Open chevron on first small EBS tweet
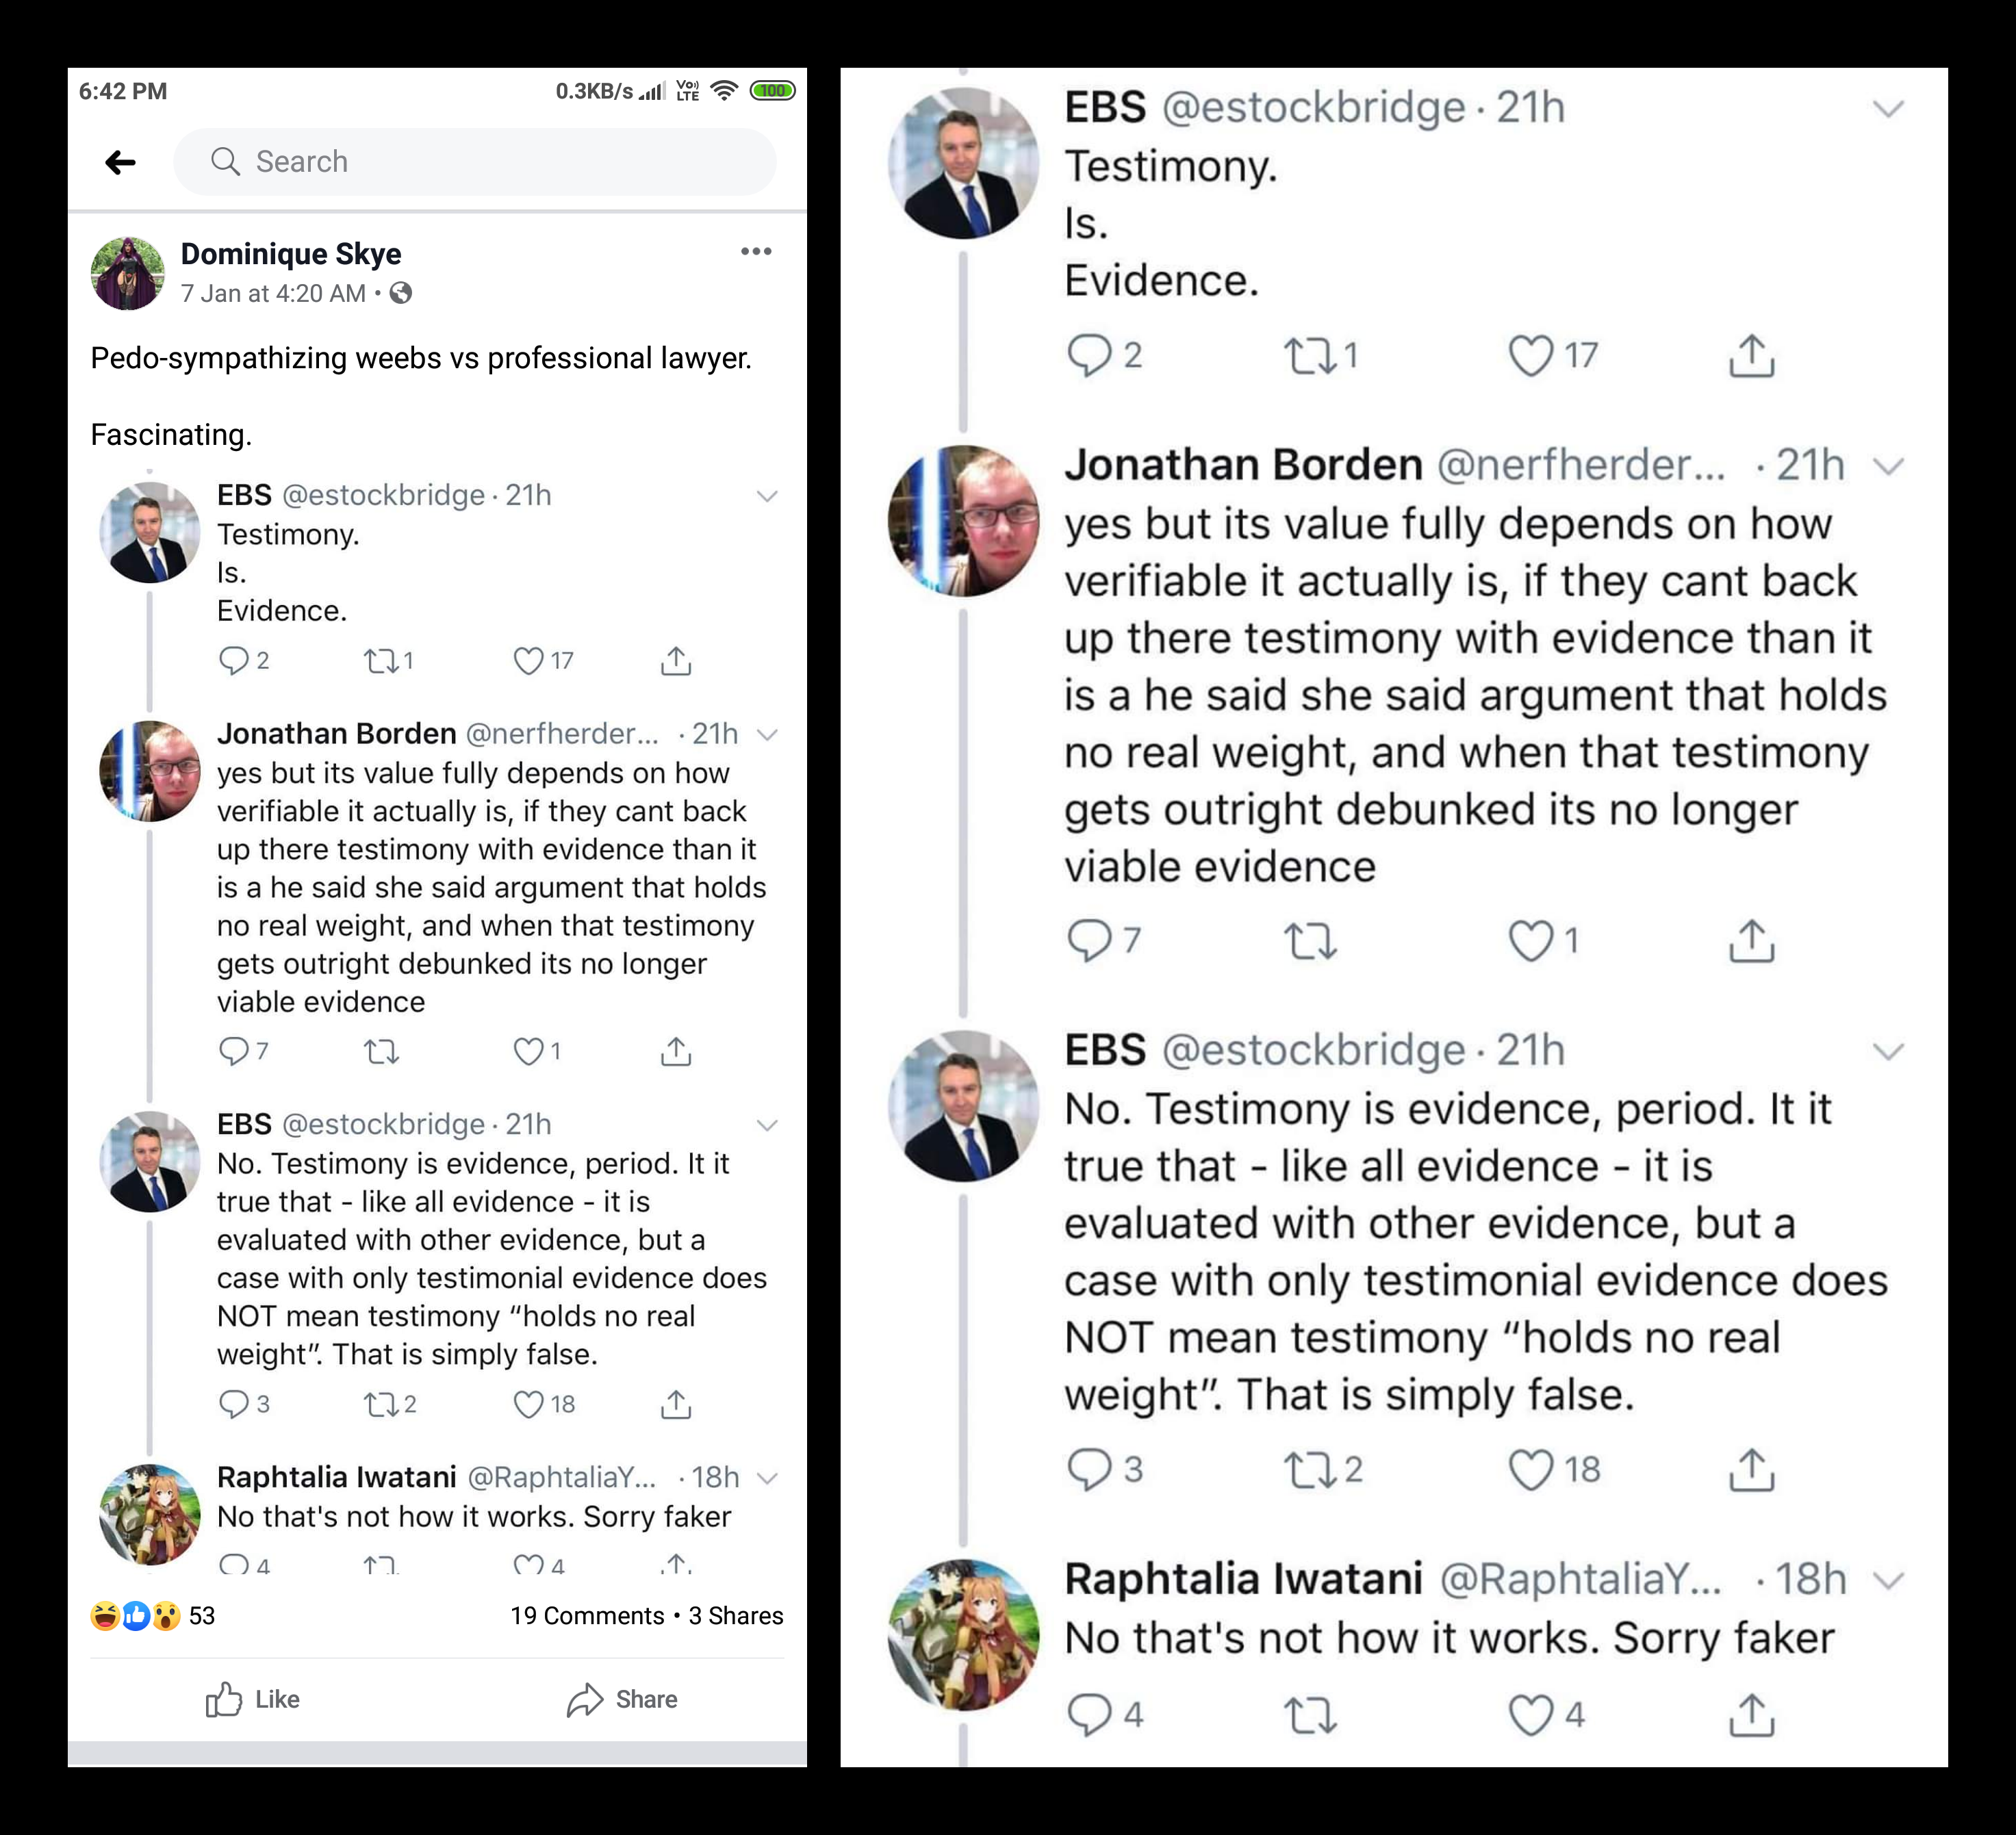The image size is (2016, 1835). 767,496
